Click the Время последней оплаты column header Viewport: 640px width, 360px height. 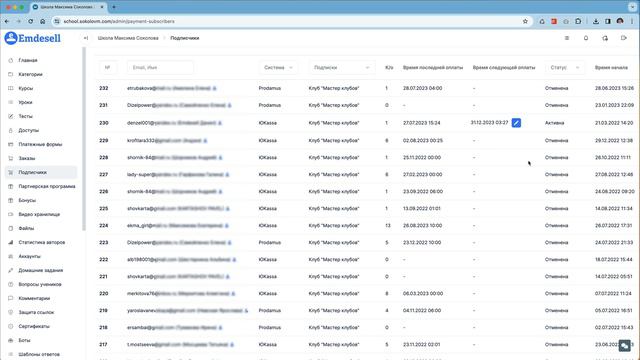point(433,67)
